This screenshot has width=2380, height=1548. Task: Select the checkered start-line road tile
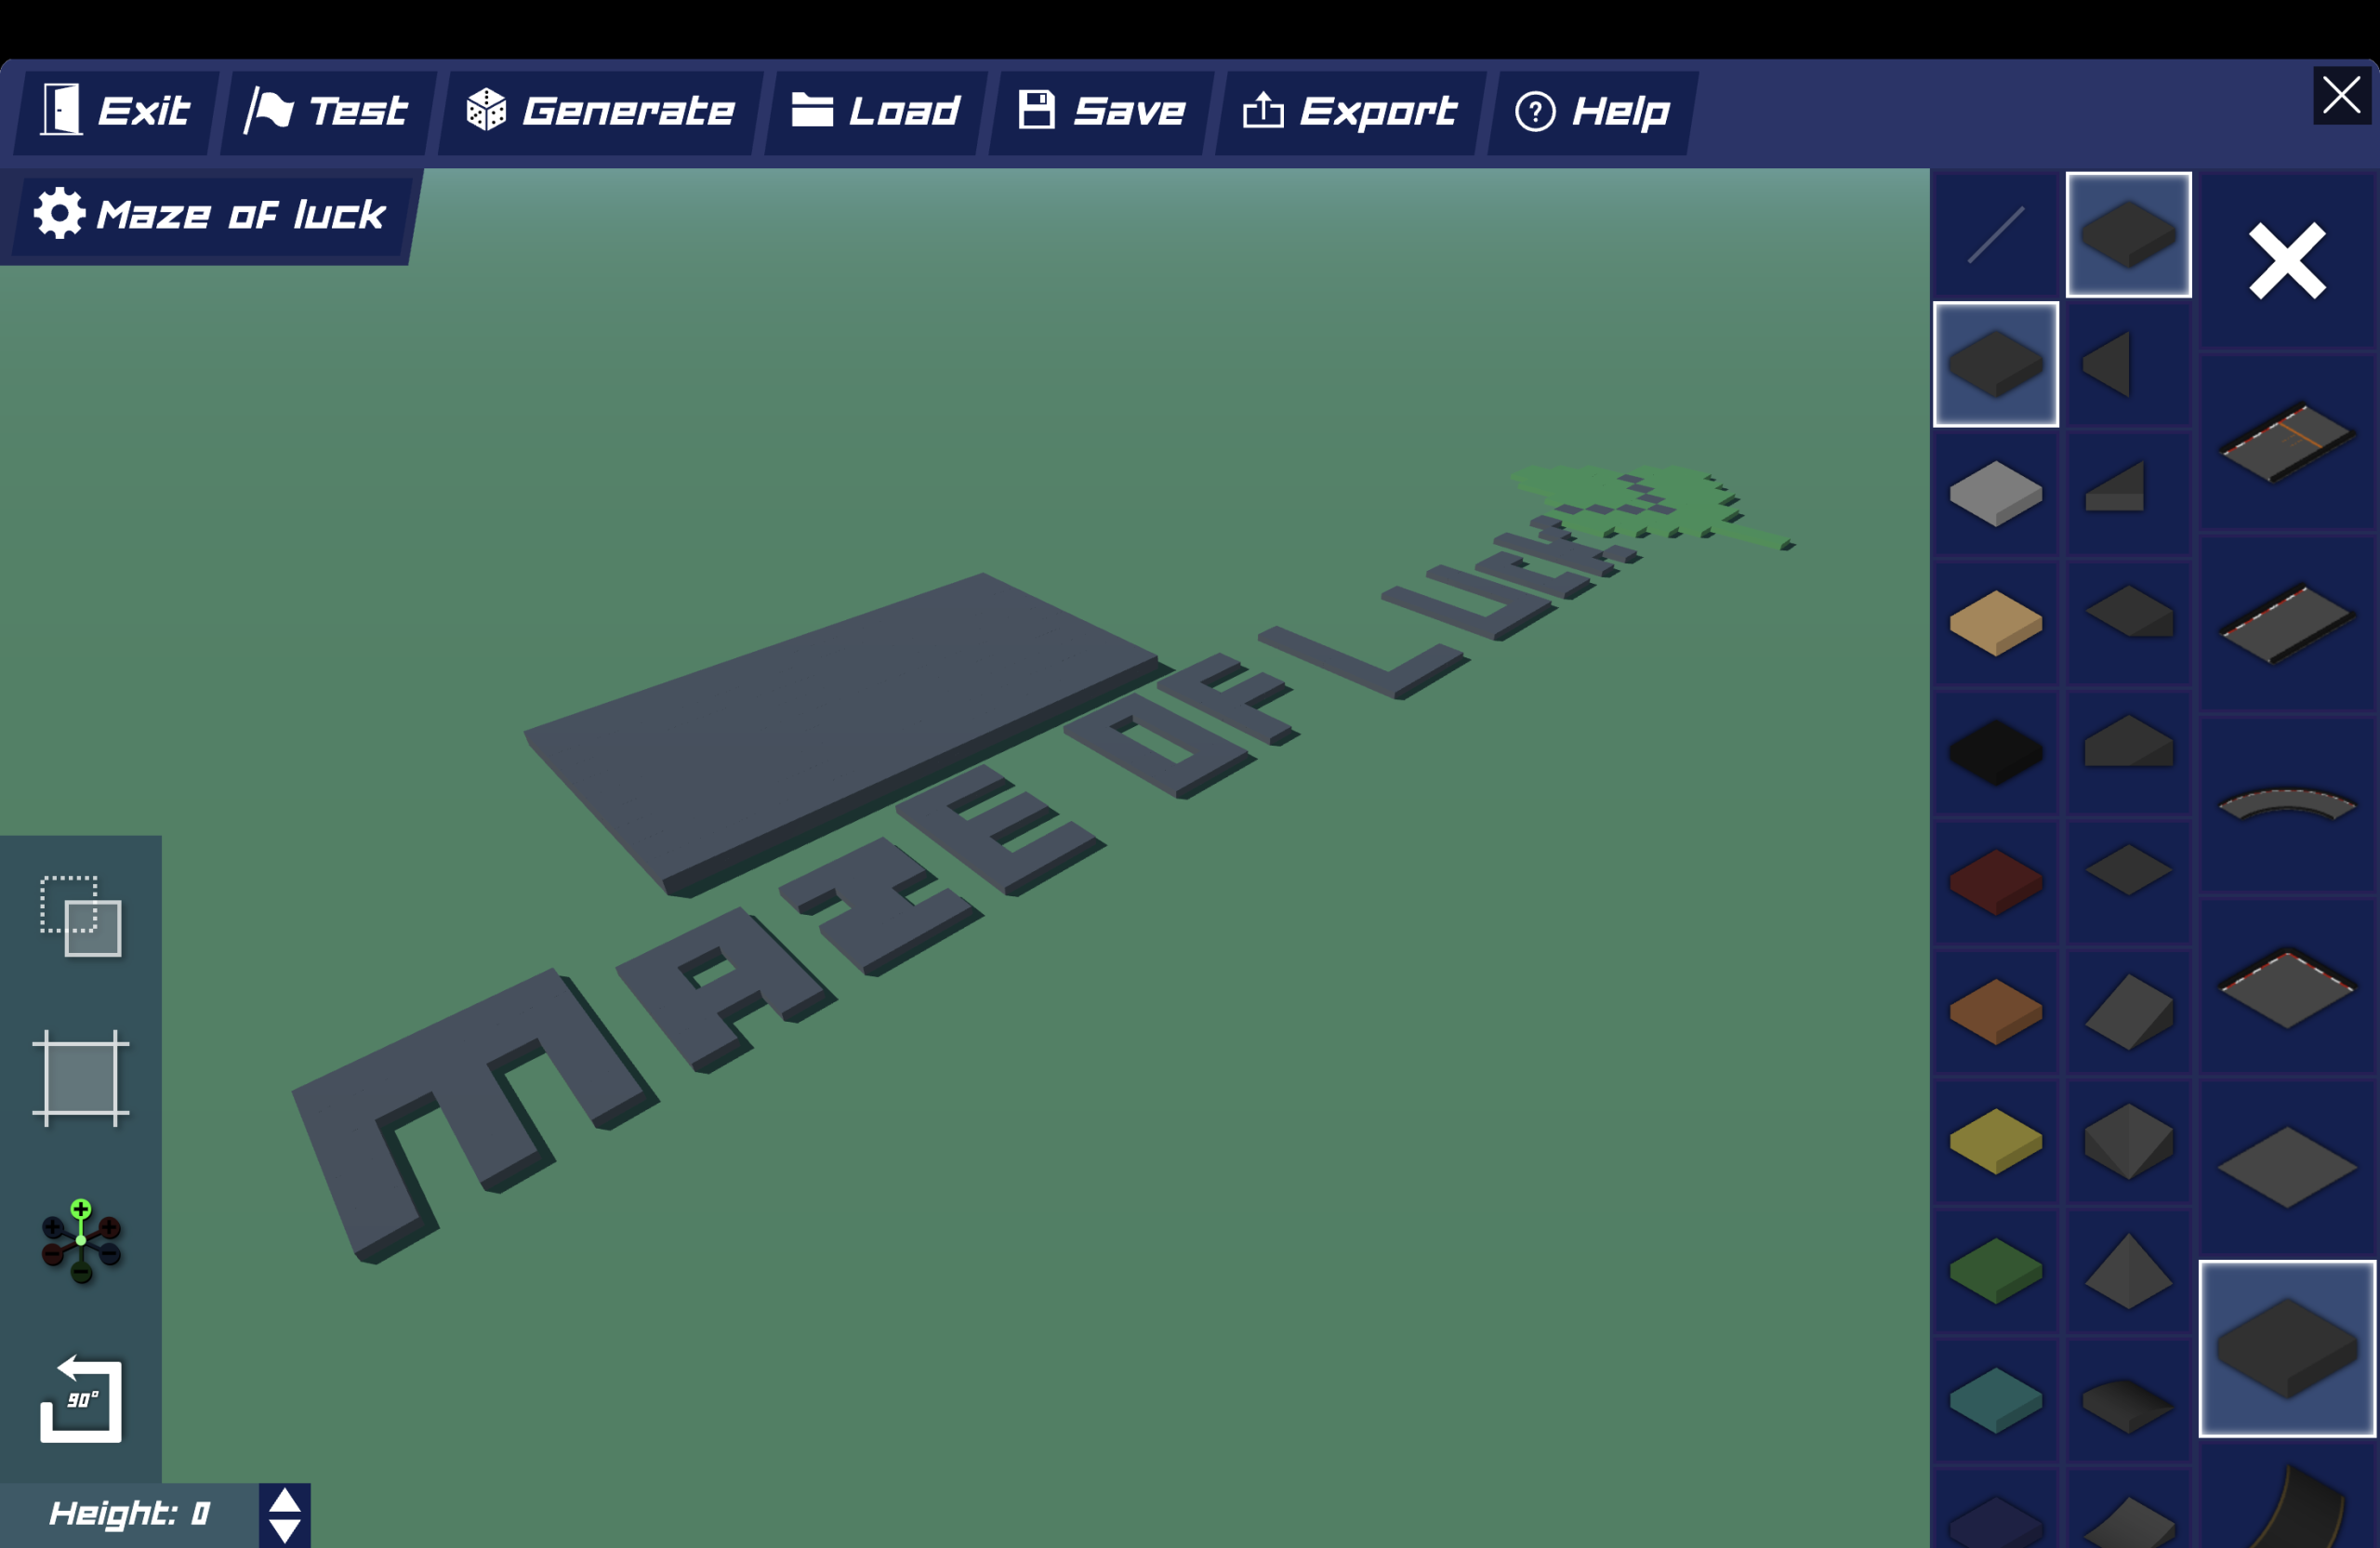2287,437
